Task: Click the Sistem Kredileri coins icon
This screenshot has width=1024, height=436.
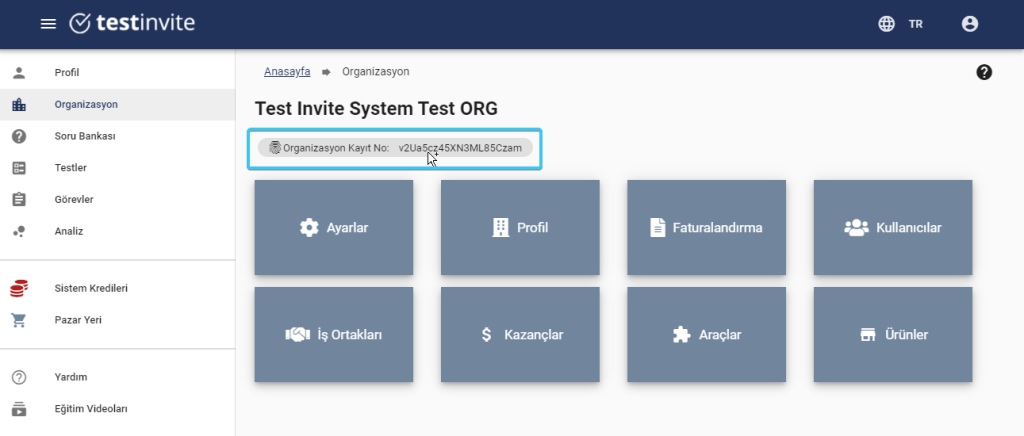Action: pos(19,288)
